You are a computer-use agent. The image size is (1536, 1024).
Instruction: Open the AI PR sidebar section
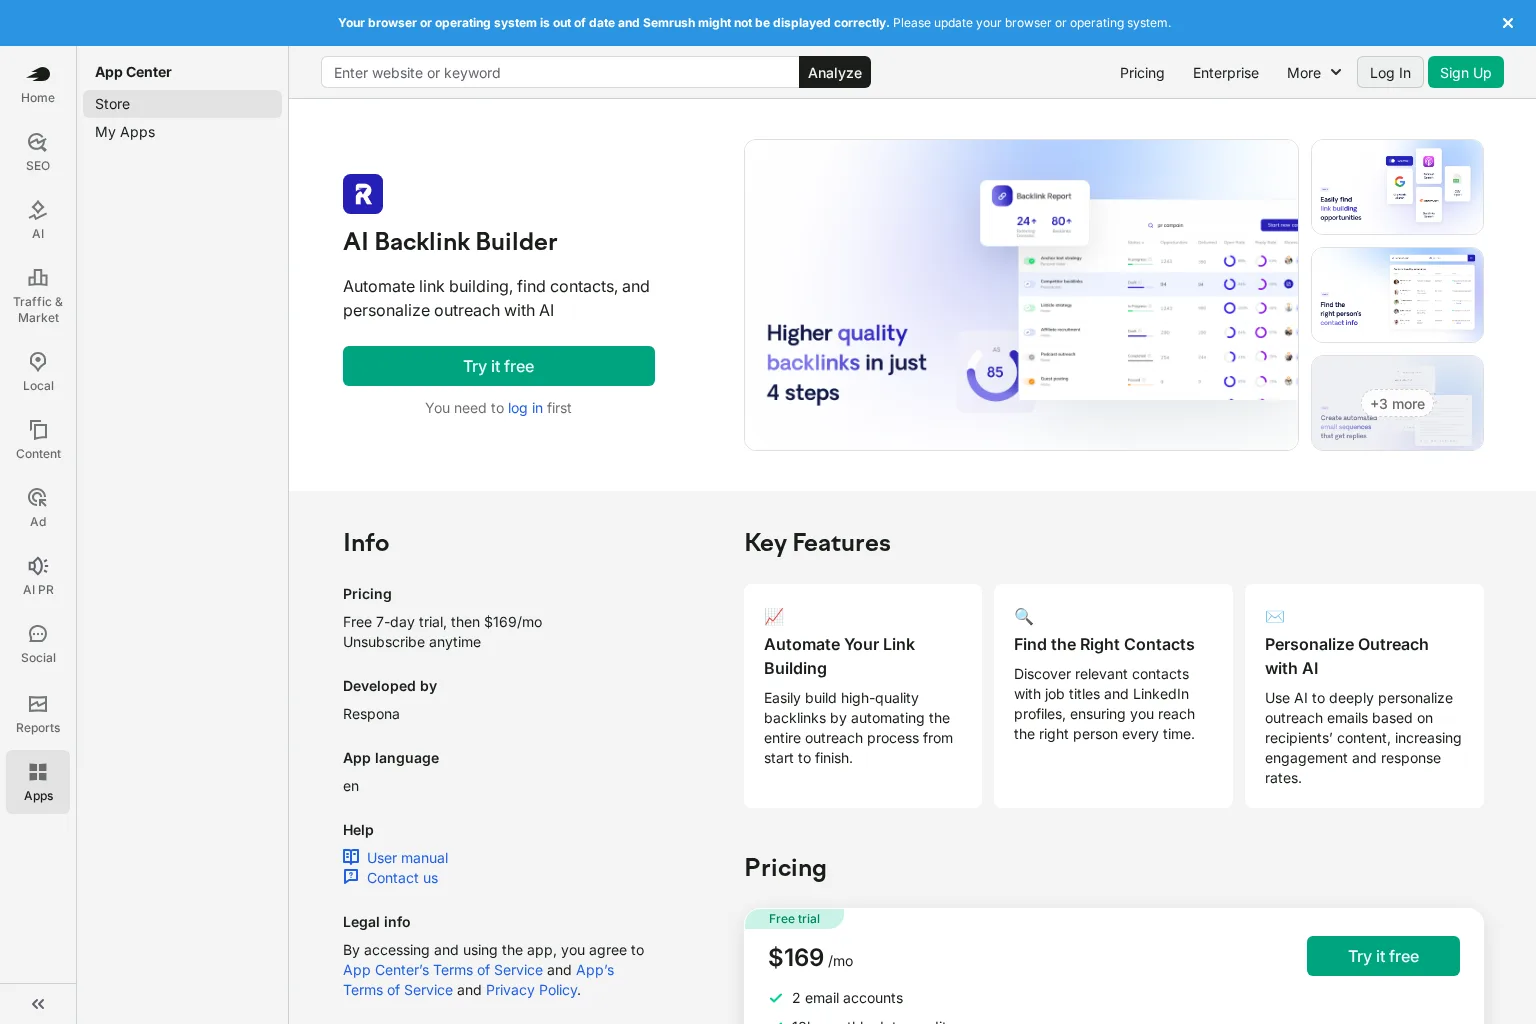(38, 576)
